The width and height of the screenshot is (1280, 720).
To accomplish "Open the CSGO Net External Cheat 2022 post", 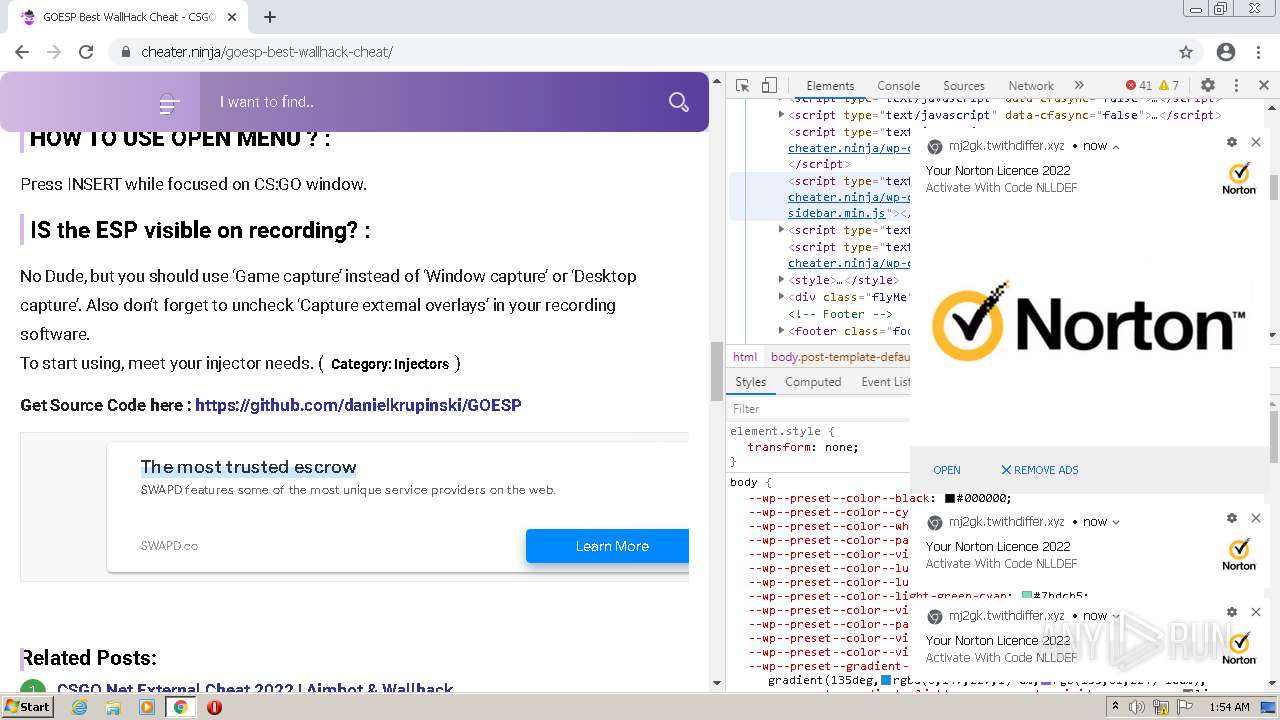I will (x=255, y=689).
